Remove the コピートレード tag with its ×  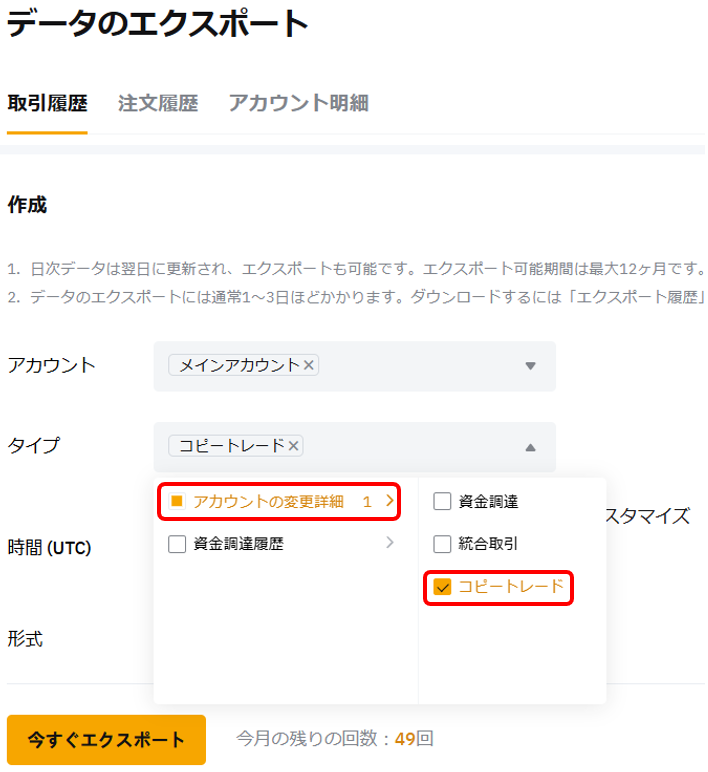click(x=294, y=446)
